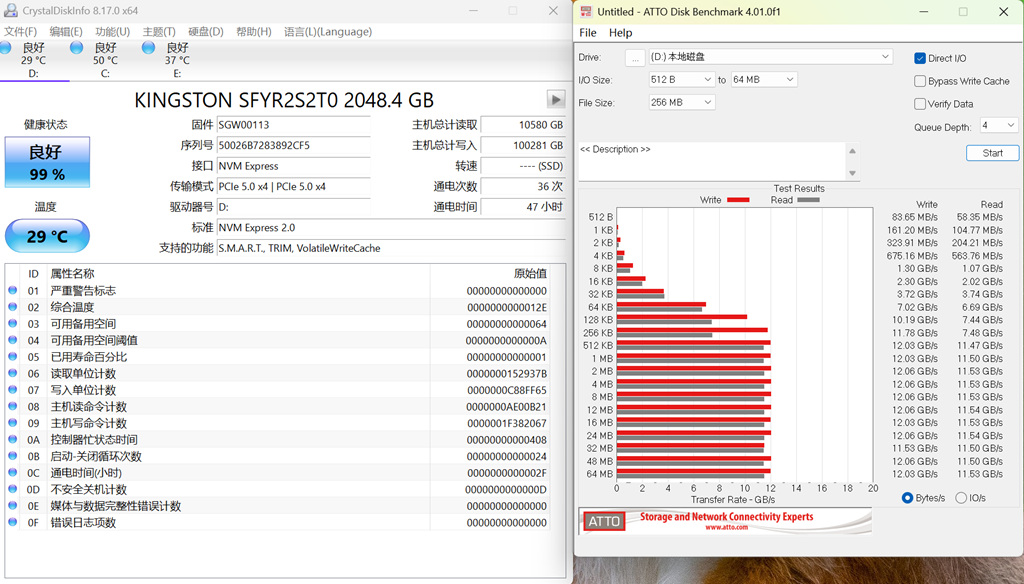Screen dimensions: 1024x584
Task: Click the 64 KB write result 7.02 GB/s
Action: coord(916,307)
